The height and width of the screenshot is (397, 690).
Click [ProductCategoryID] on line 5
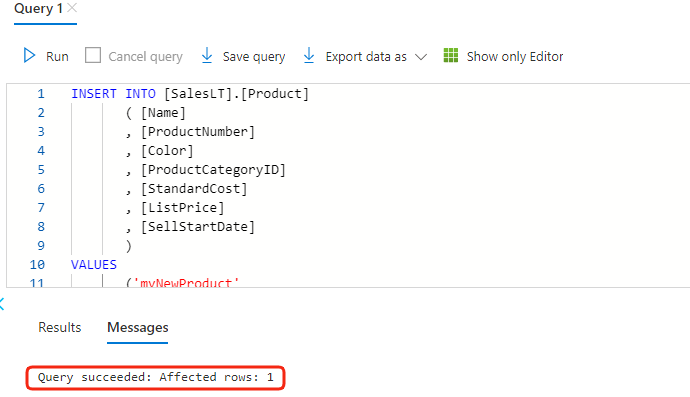point(213,169)
